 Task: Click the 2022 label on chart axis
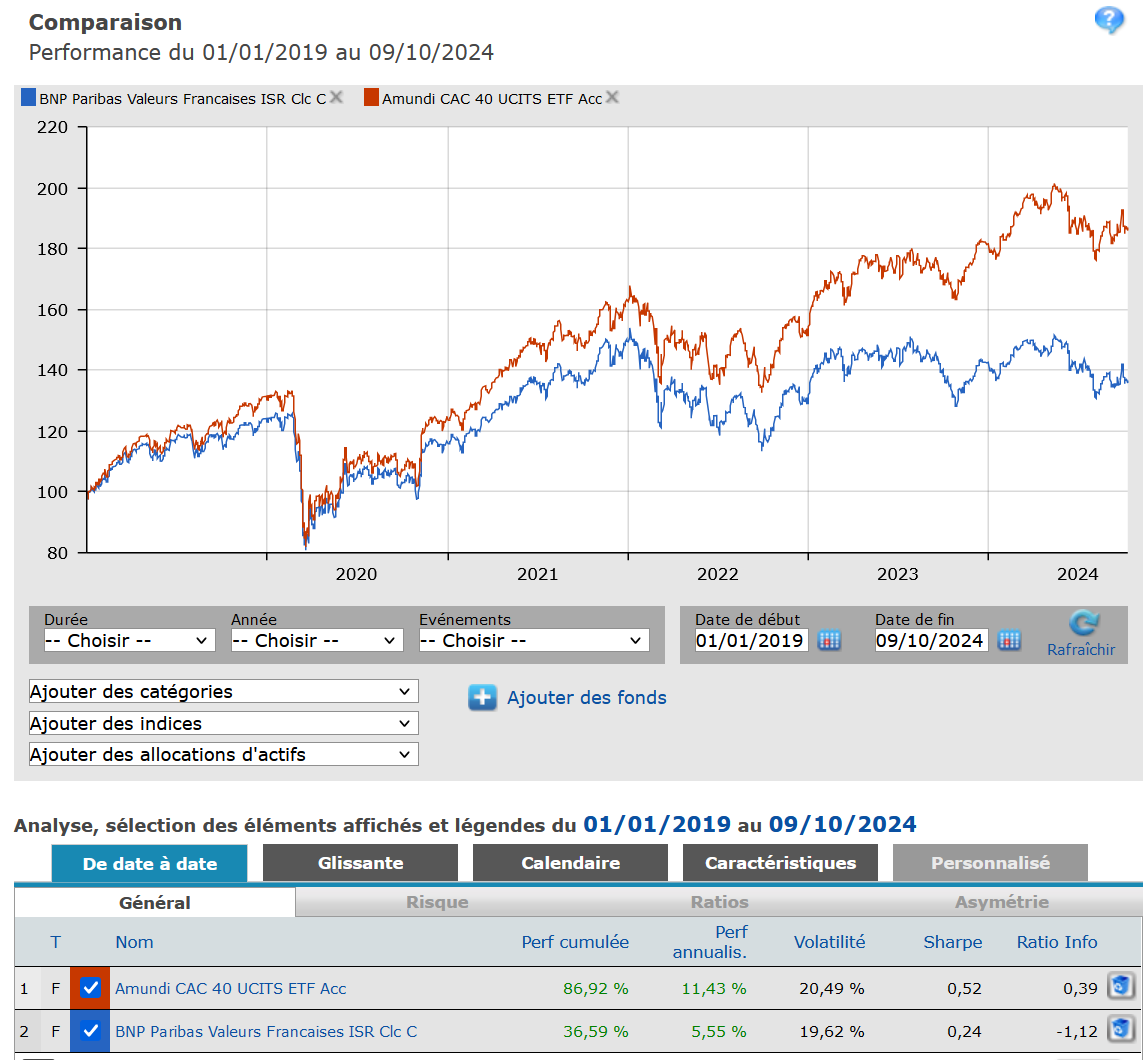coord(718,574)
